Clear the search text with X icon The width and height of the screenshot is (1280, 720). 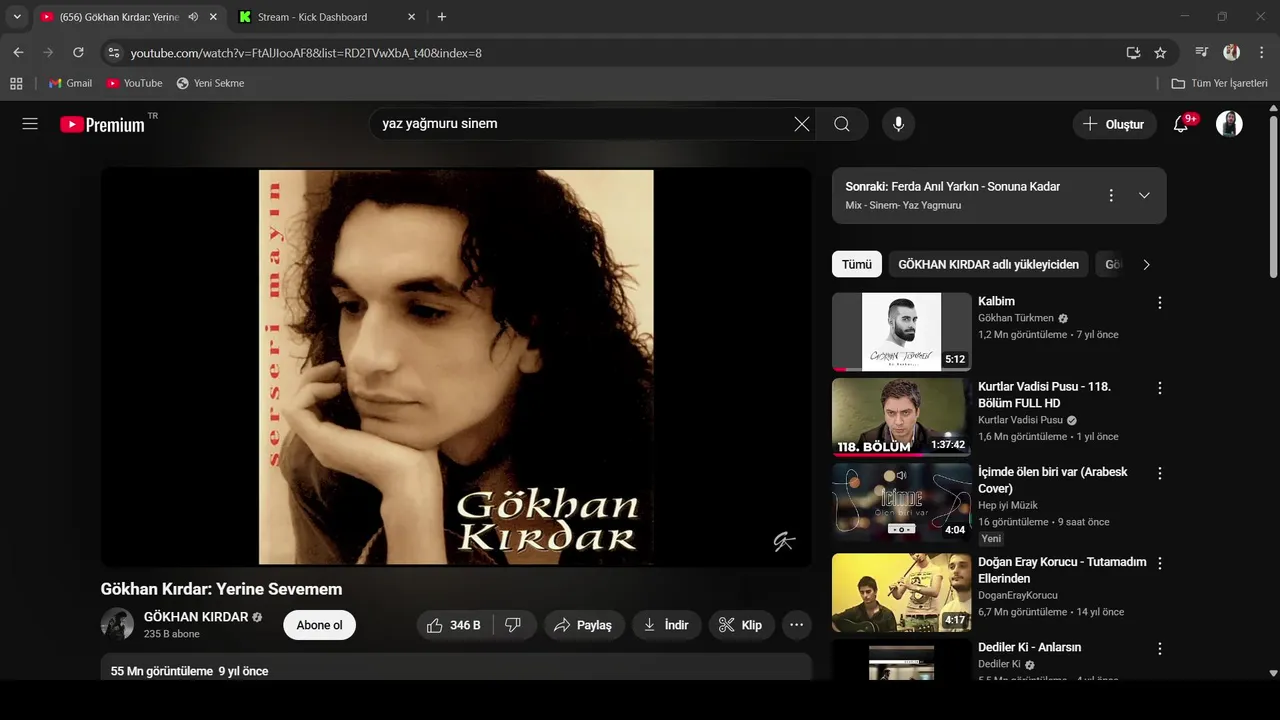coord(802,124)
